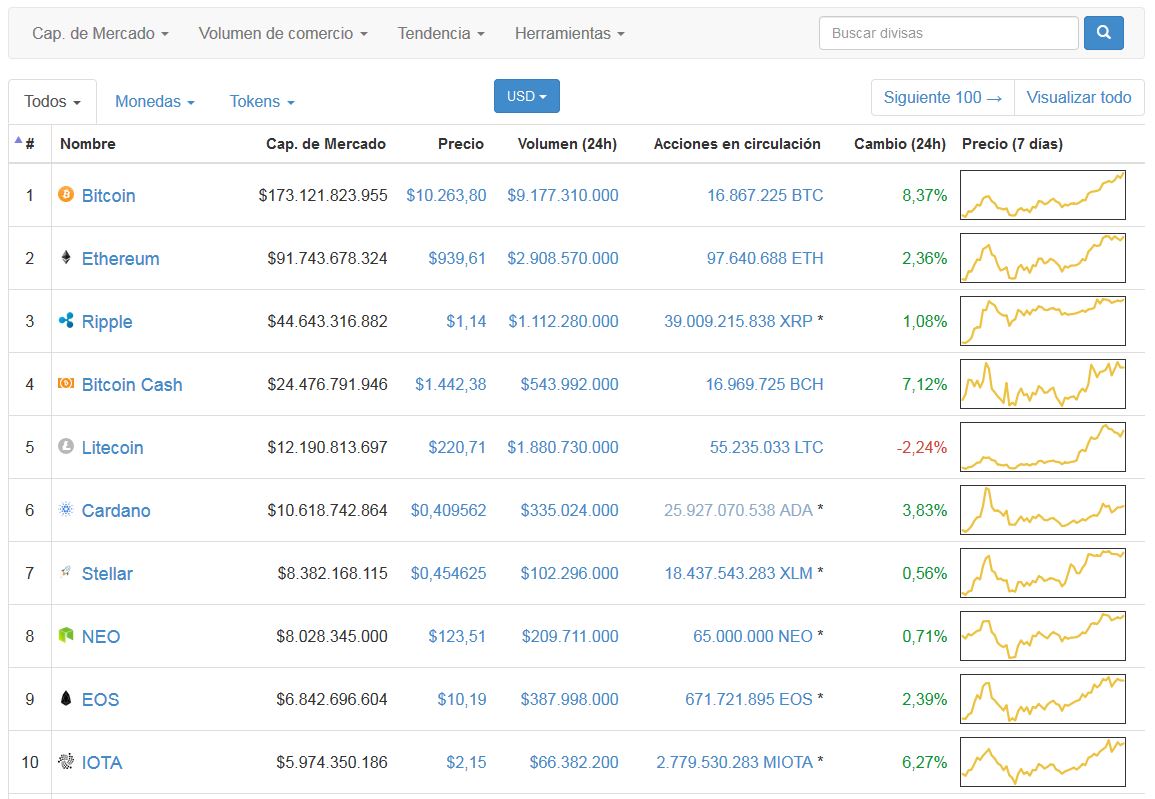
Task: Open the Tendencia dropdown
Action: click(x=441, y=34)
